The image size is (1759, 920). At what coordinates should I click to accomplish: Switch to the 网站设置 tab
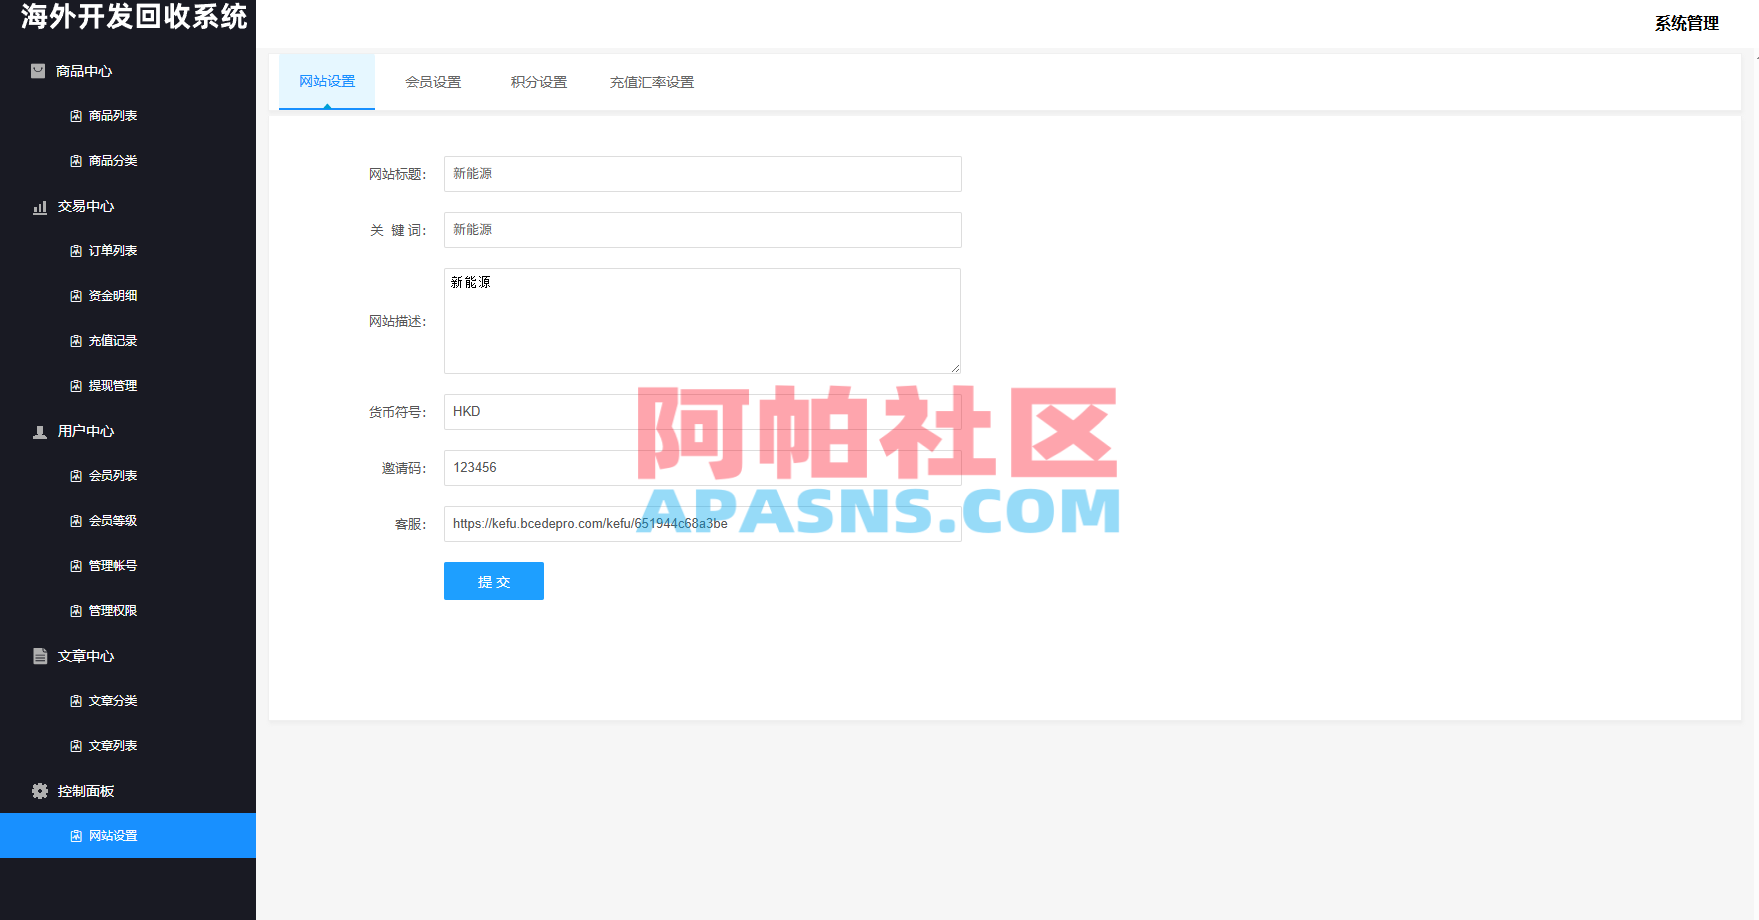(327, 82)
